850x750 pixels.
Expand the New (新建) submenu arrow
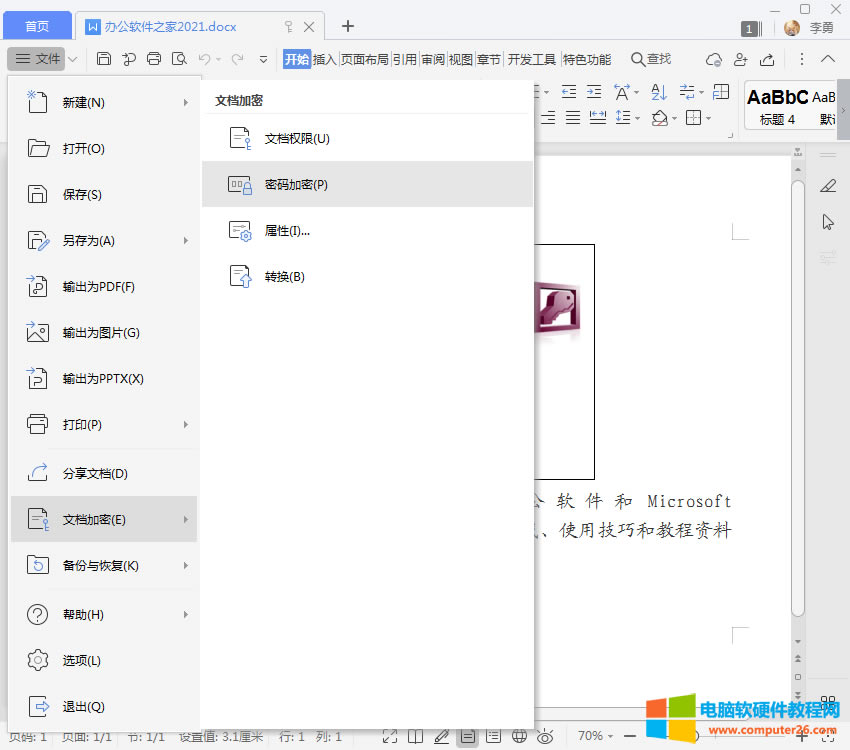pos(186,103)
